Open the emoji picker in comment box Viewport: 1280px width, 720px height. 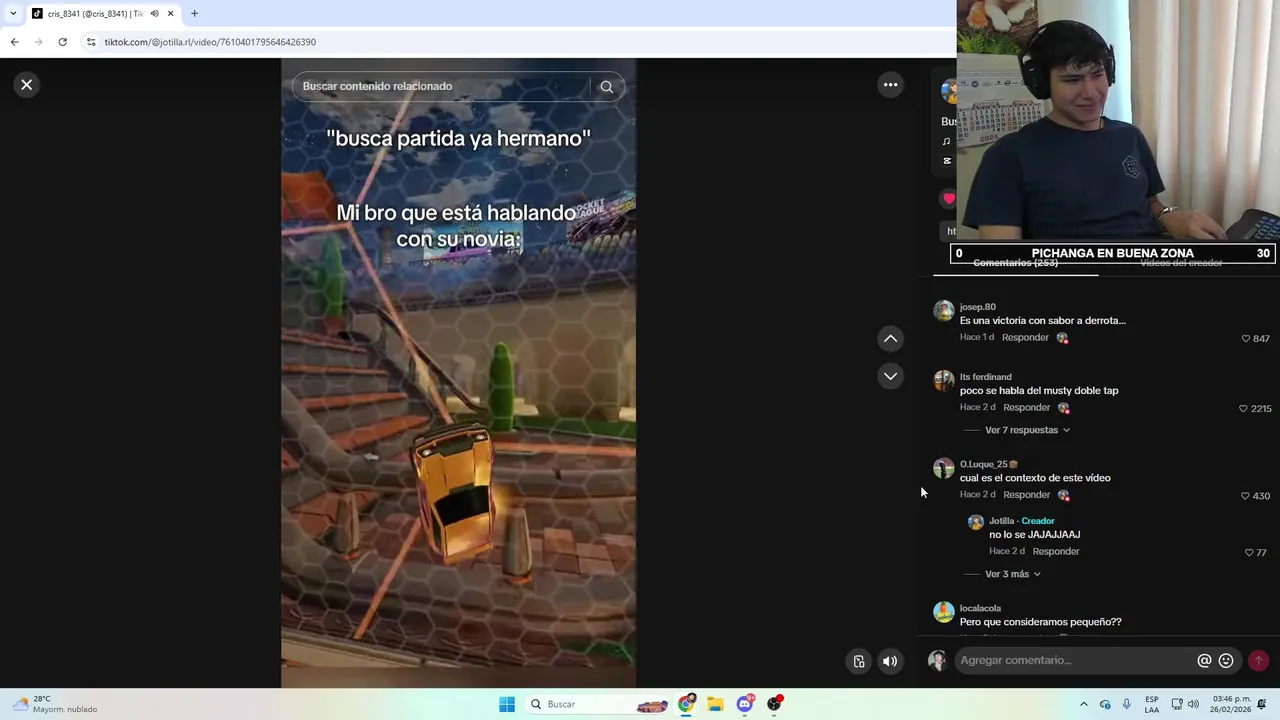1226,661
